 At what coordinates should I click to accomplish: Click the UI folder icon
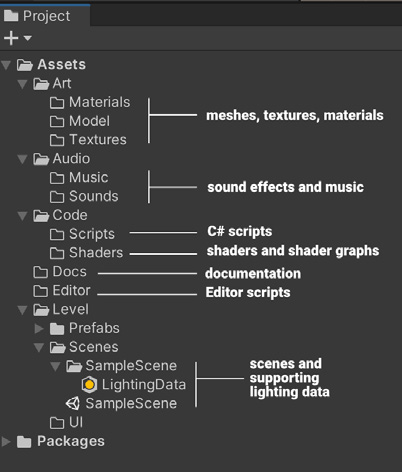[57, 423]
